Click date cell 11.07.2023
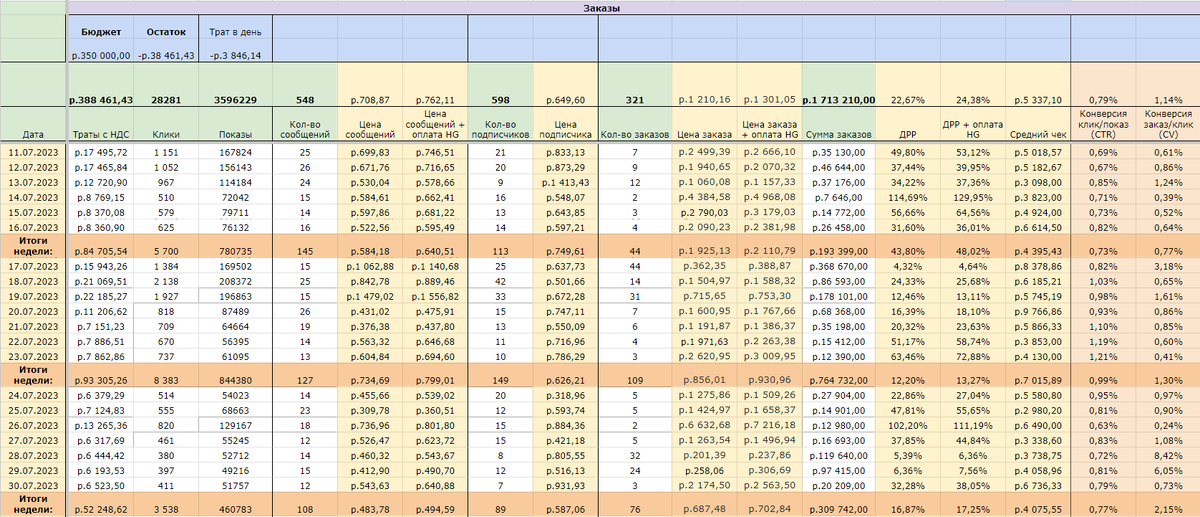Image resolution: width=1200 pixels, height=517 pixels. point(33,151)
